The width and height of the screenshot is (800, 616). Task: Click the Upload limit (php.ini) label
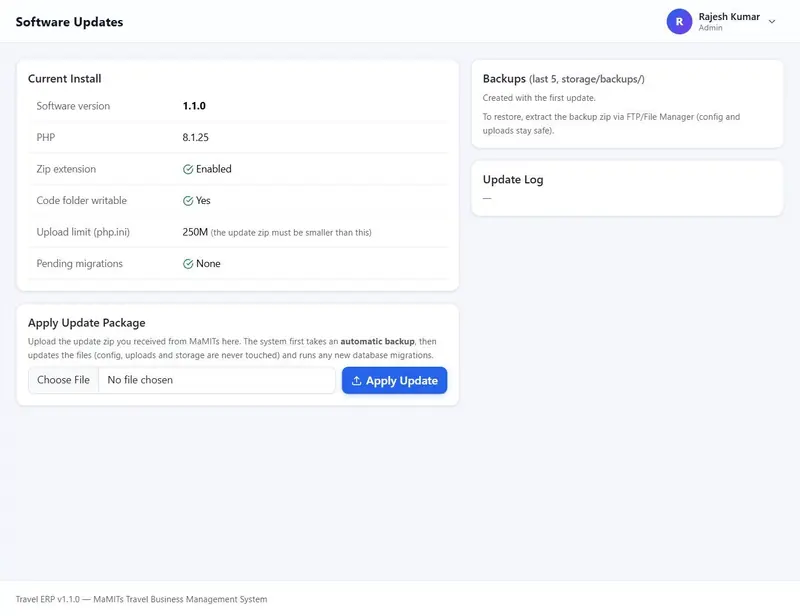(x=83, y=232)
